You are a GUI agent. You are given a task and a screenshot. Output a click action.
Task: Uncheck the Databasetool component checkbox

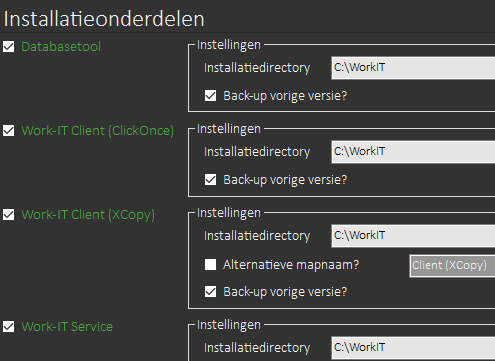(9, 47)
